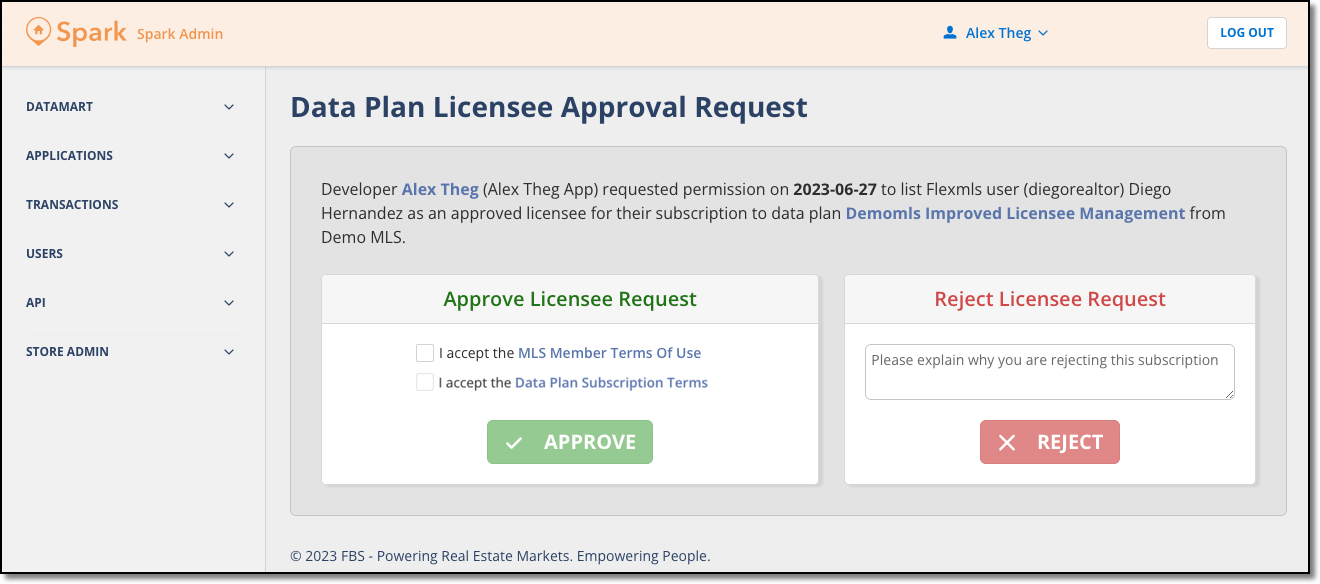Expand the STORE ADMIN chevron
The image size is (1320, 584).
[x=229, y=352]
